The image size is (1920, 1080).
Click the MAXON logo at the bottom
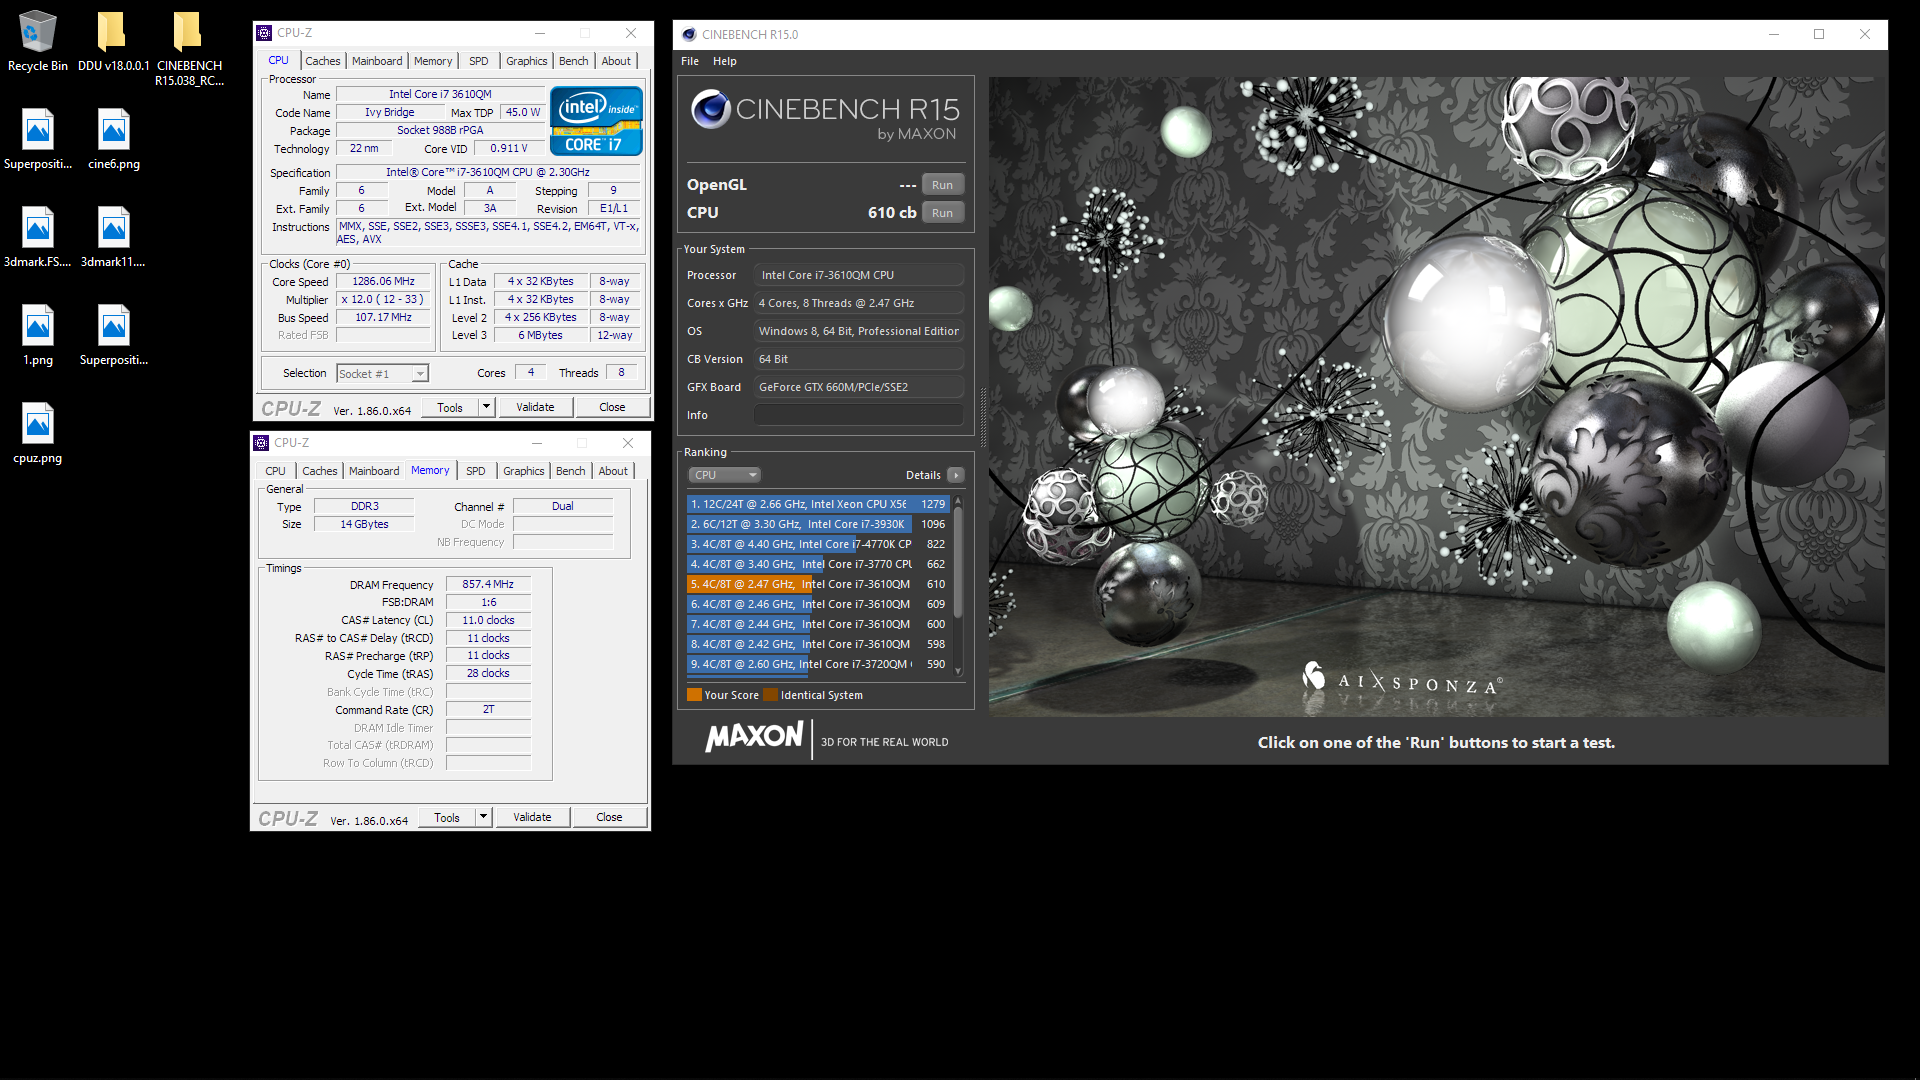tap(754, 737)
